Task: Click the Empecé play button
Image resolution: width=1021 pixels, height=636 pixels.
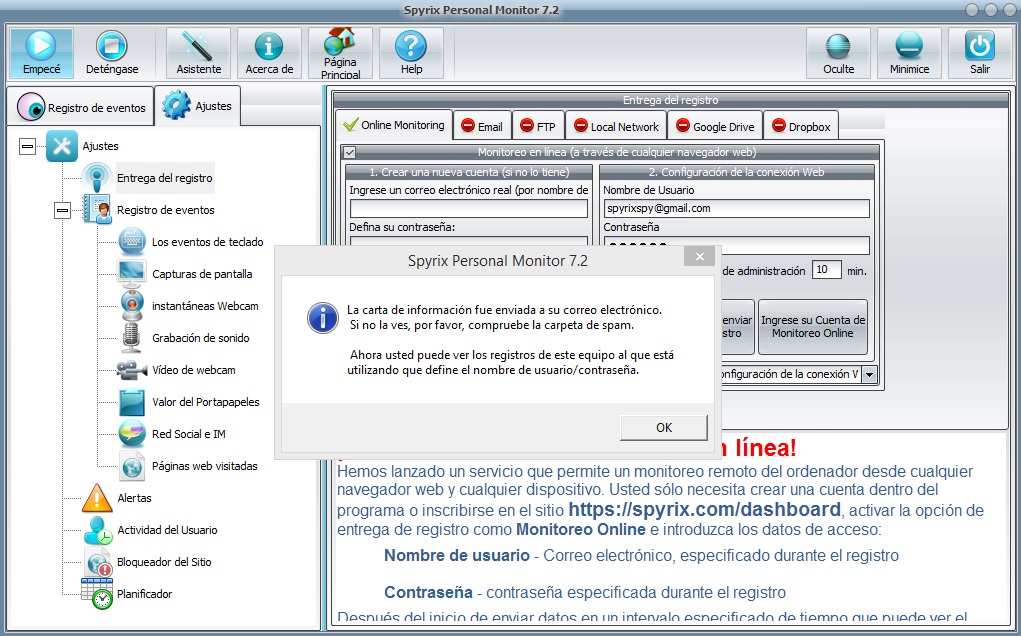Action: pos(41,53)
